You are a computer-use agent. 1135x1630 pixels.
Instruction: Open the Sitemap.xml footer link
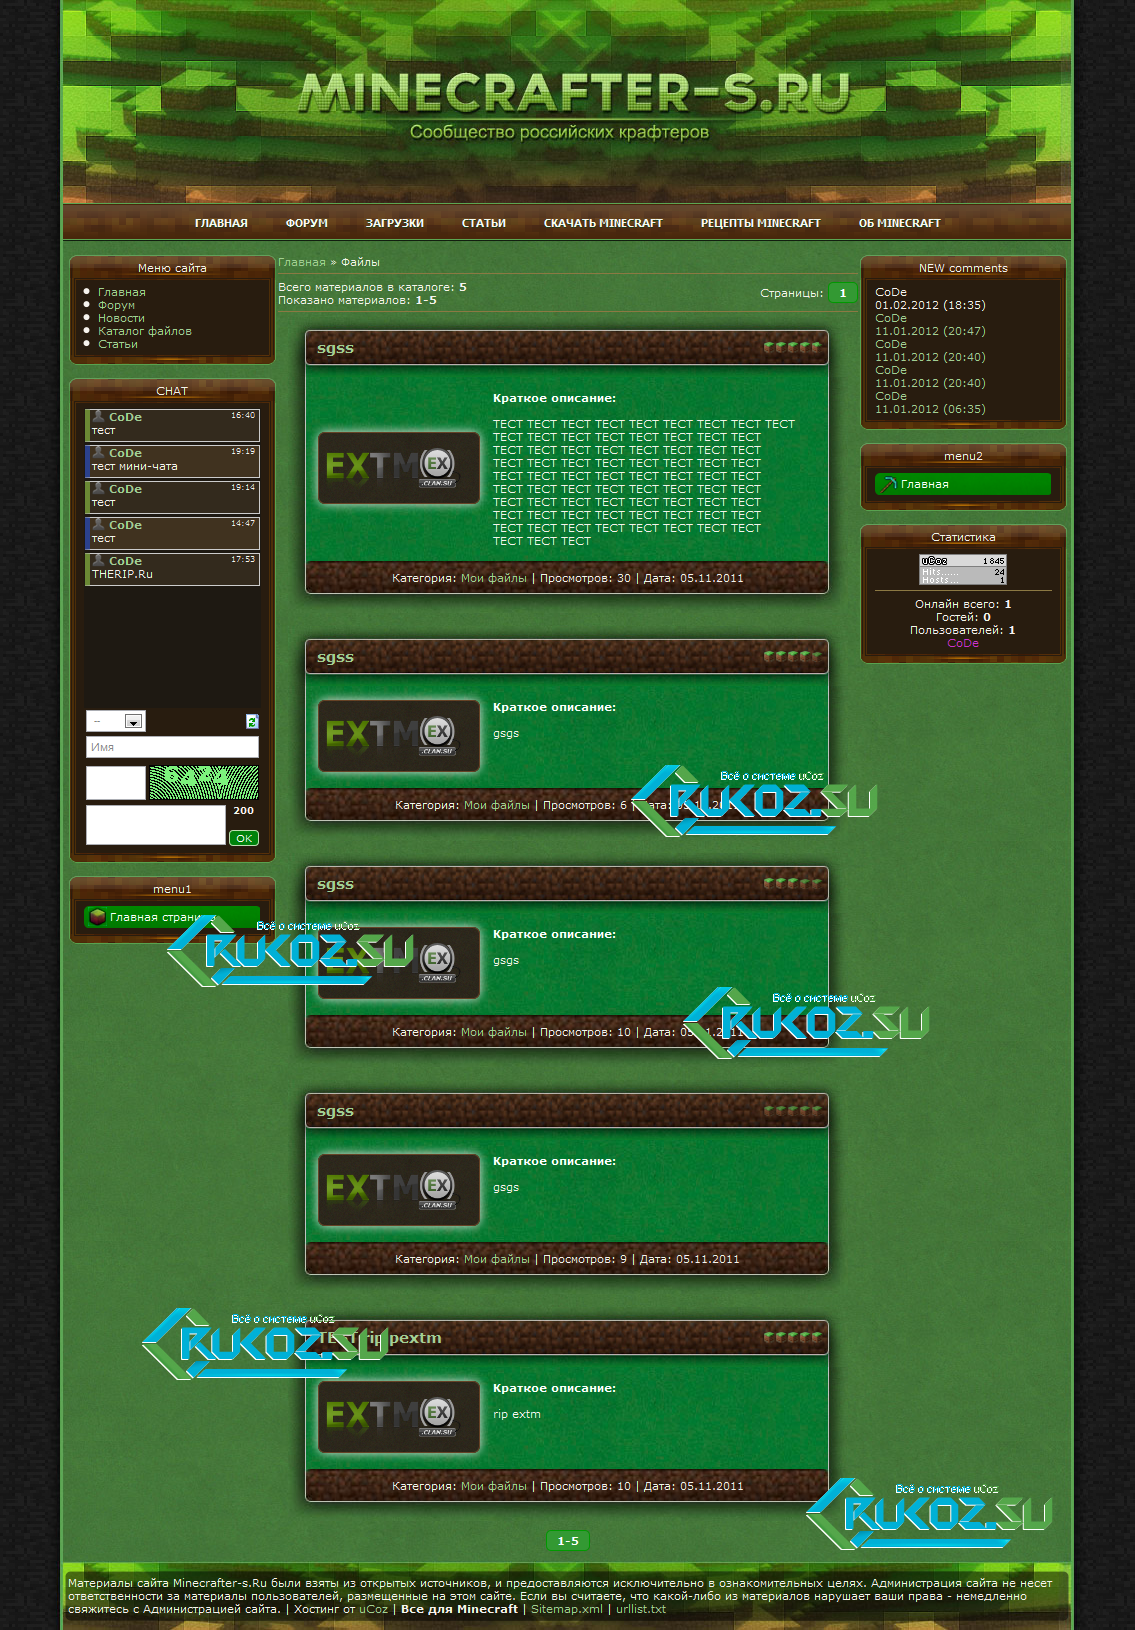point(567,1609)
